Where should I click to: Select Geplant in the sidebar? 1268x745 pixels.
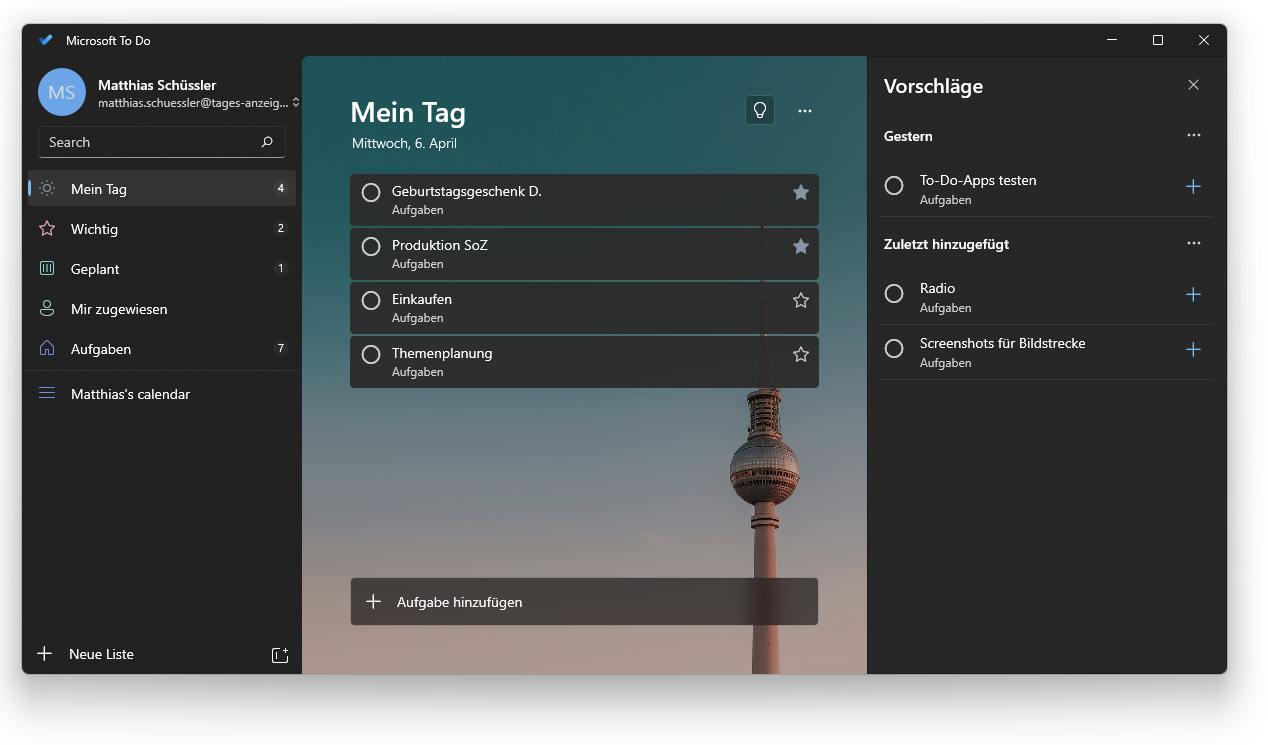(95, 269)
